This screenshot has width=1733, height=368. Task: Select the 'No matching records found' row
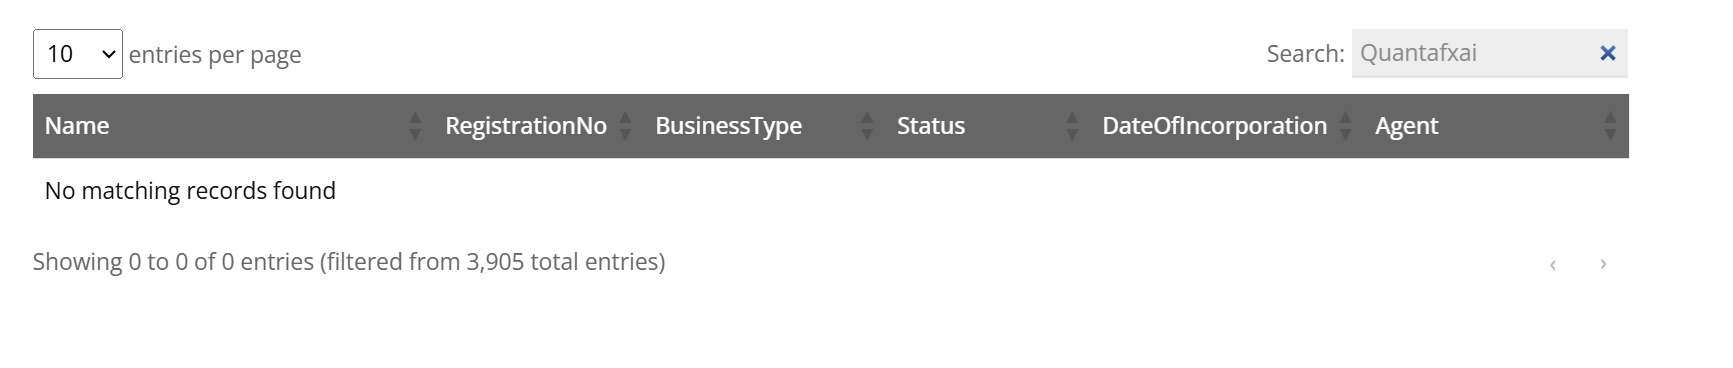pyautogui.click(x=831, y=191)
